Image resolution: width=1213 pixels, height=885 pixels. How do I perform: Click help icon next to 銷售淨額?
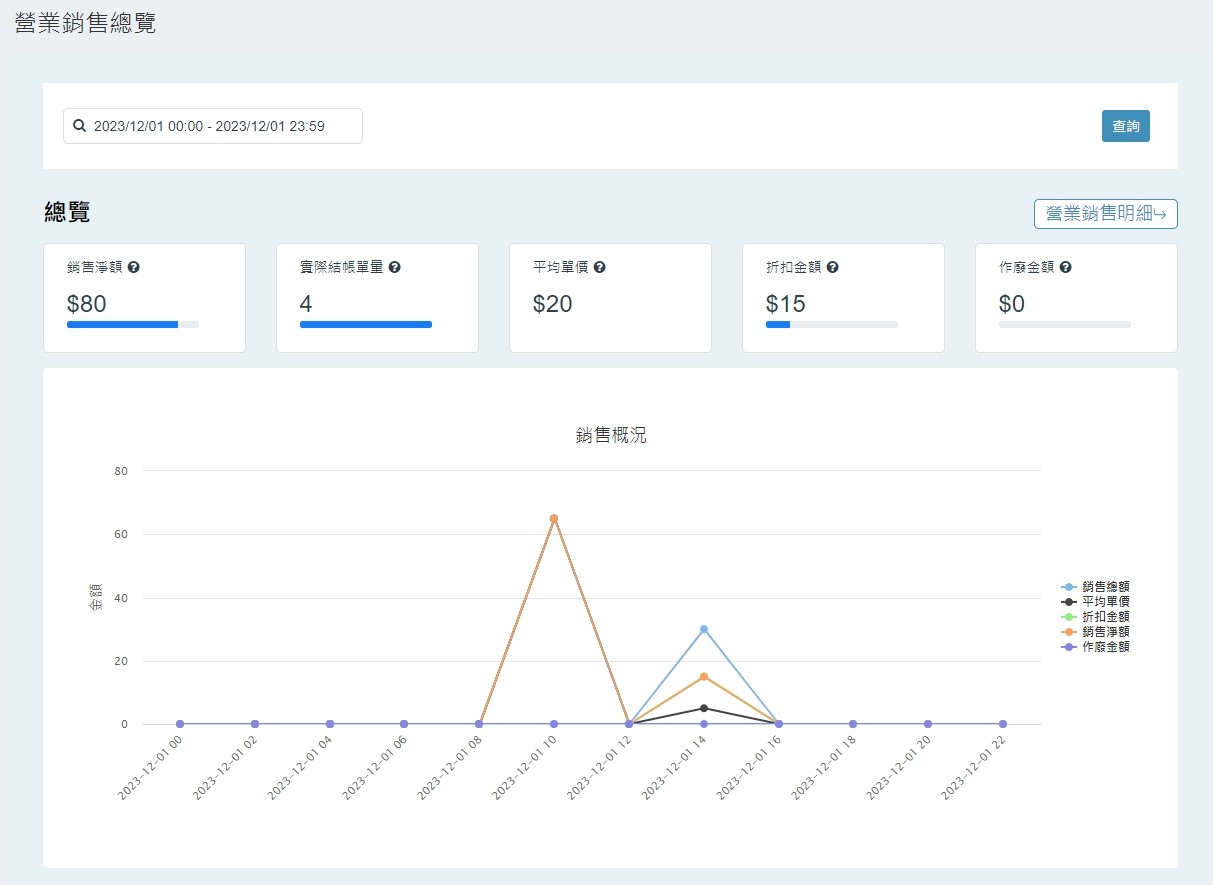click(x=133, y=268)
